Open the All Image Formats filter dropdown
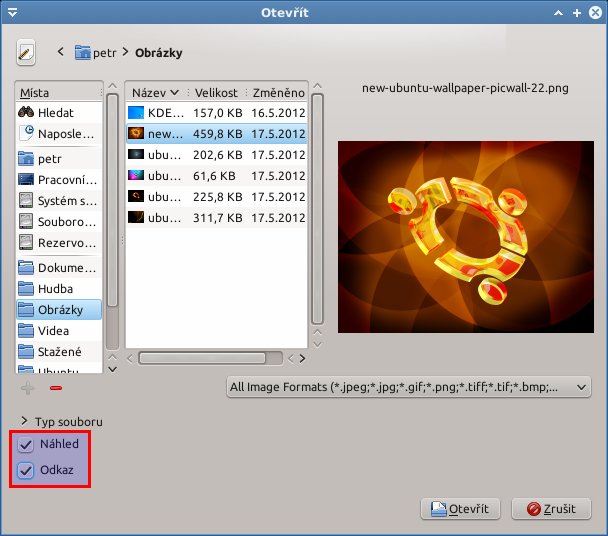 (x=409, y=387)
